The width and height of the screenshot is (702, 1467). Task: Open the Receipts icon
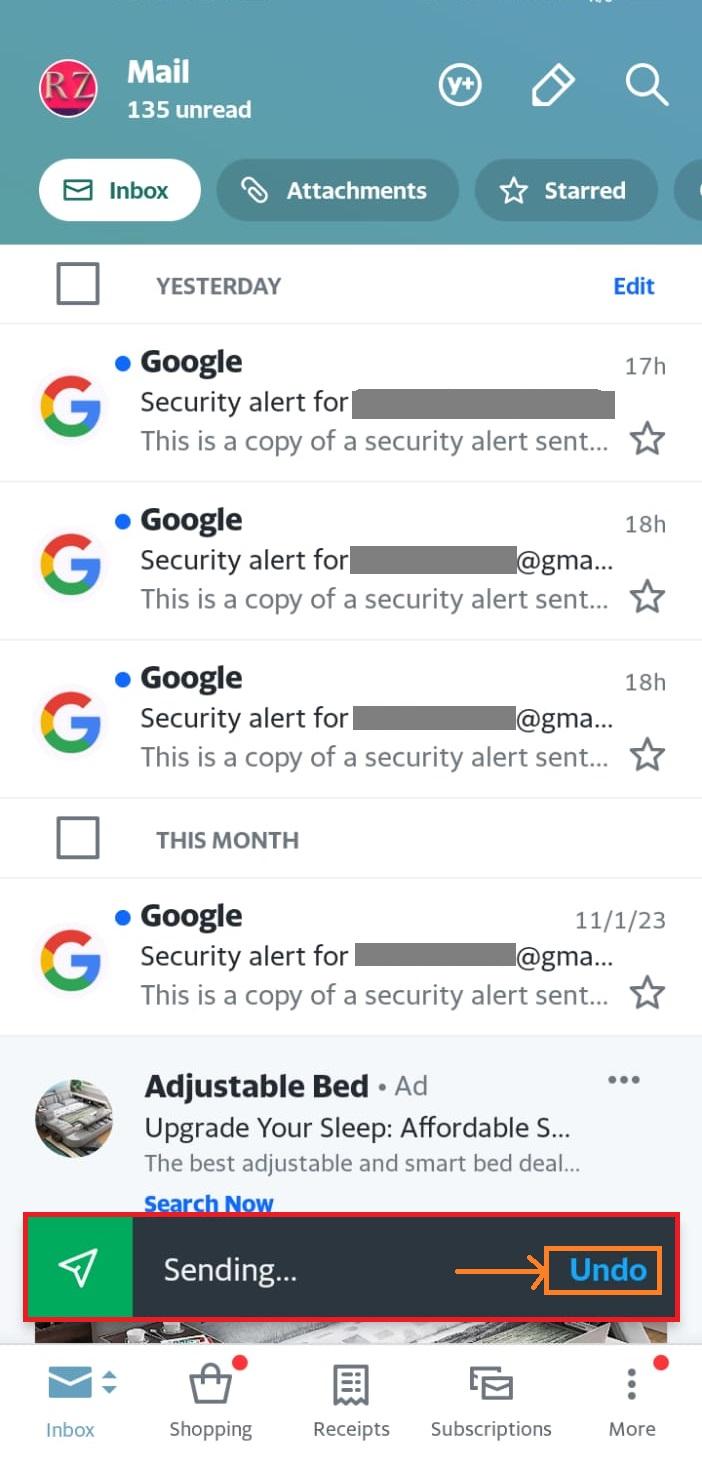351,1385
